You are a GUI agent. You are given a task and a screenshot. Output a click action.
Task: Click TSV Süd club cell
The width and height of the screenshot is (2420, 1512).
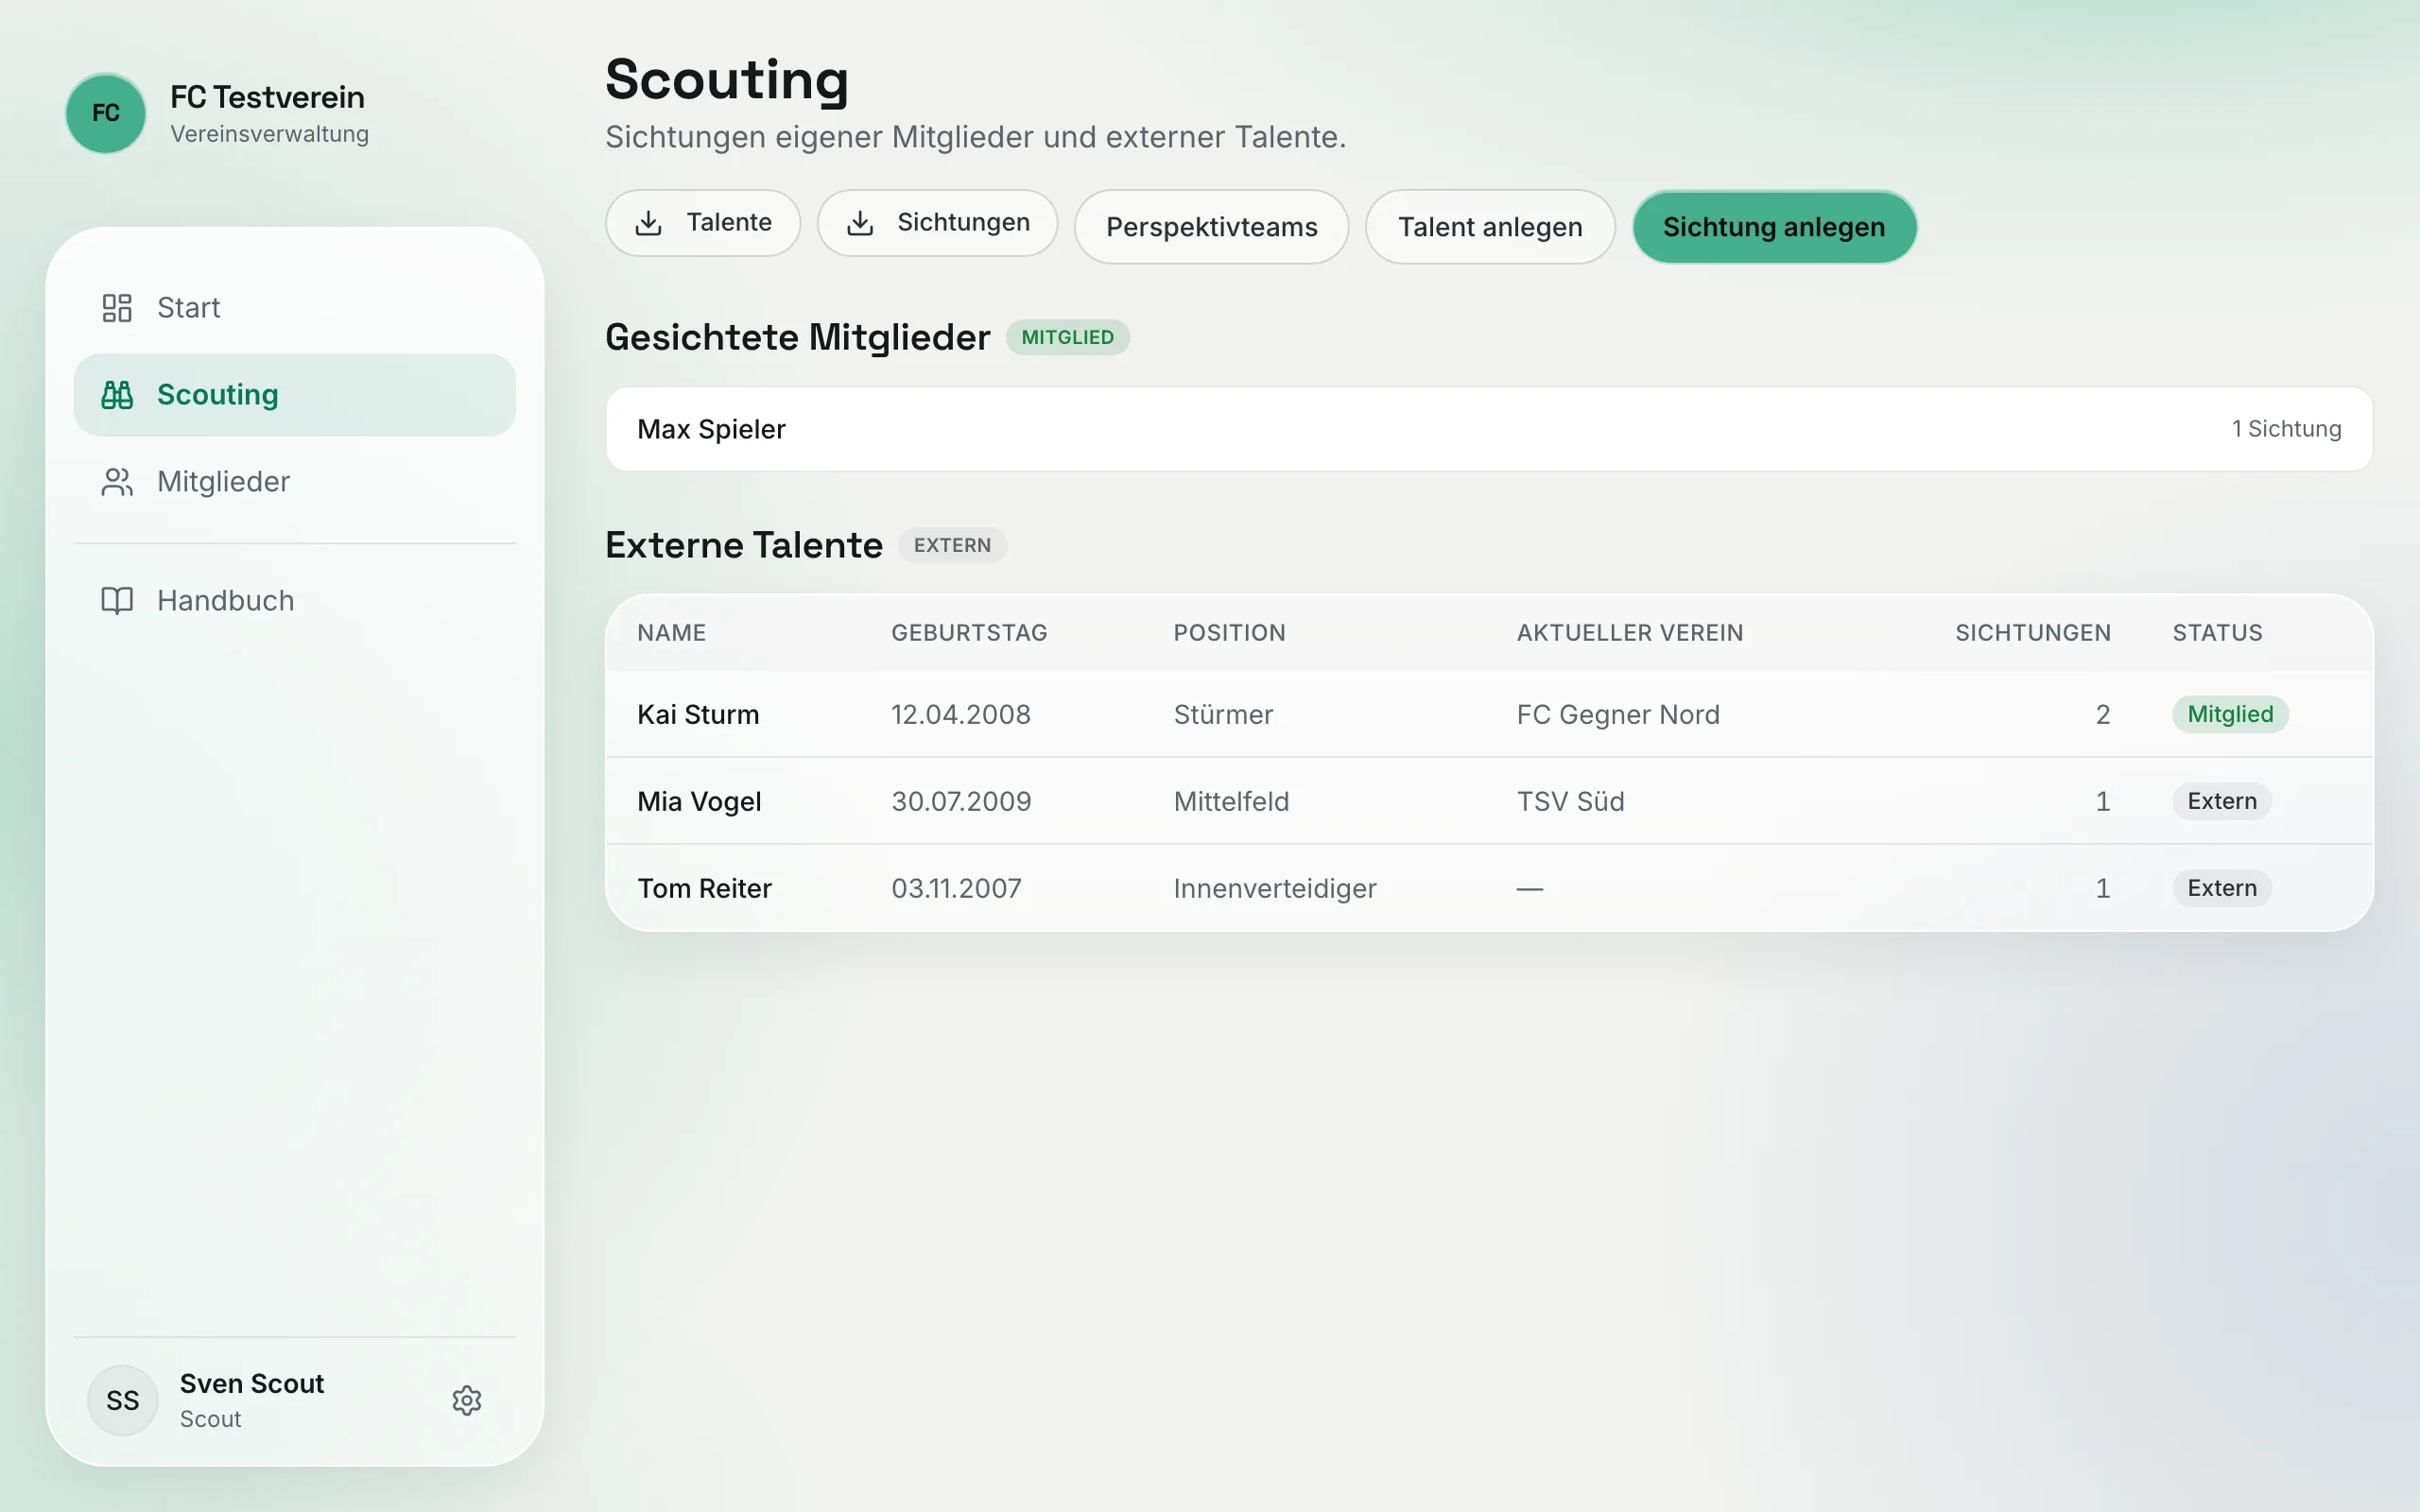1570,801
